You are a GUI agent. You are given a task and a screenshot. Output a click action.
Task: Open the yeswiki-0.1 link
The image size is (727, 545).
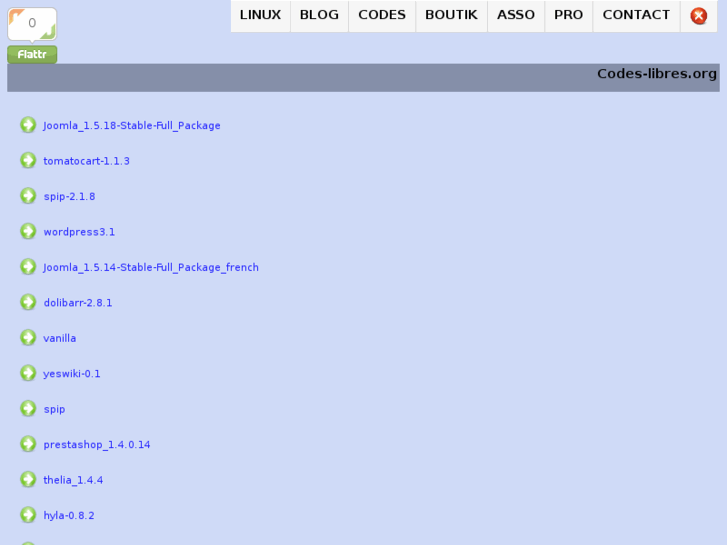pyautogui.click(x=72, y=374)
